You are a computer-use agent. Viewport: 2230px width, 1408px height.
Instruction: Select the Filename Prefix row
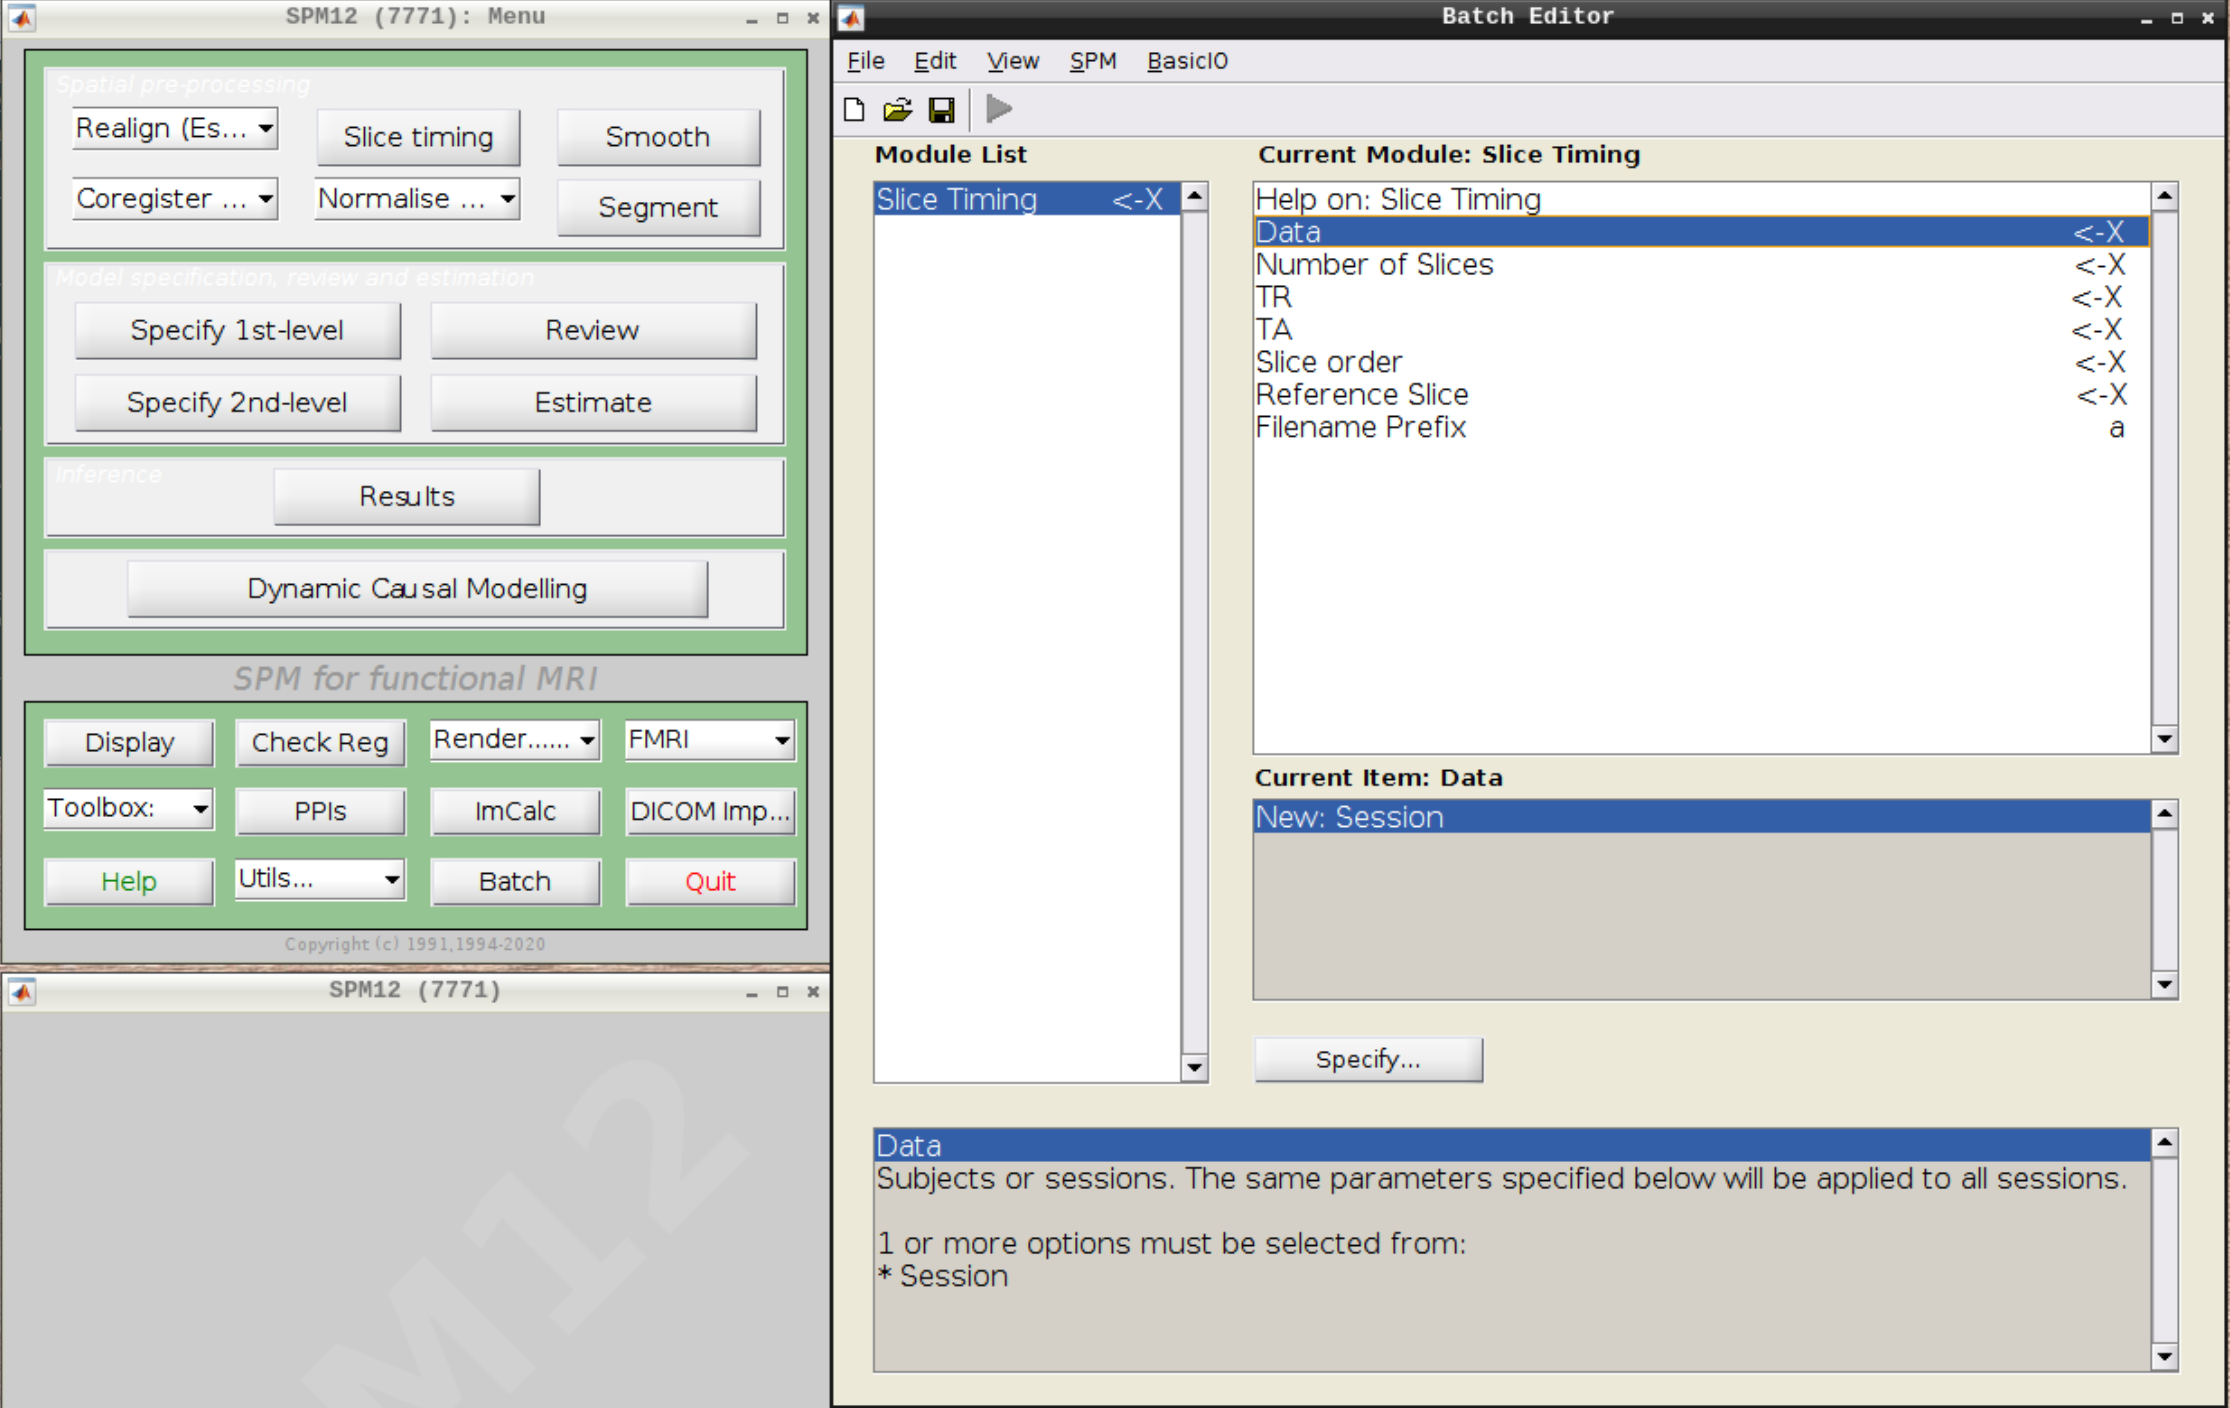(1701, 427)
